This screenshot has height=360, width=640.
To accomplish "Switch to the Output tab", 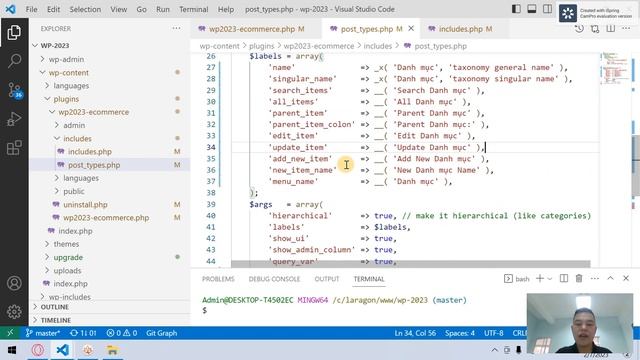I will [x=327, y=279].
